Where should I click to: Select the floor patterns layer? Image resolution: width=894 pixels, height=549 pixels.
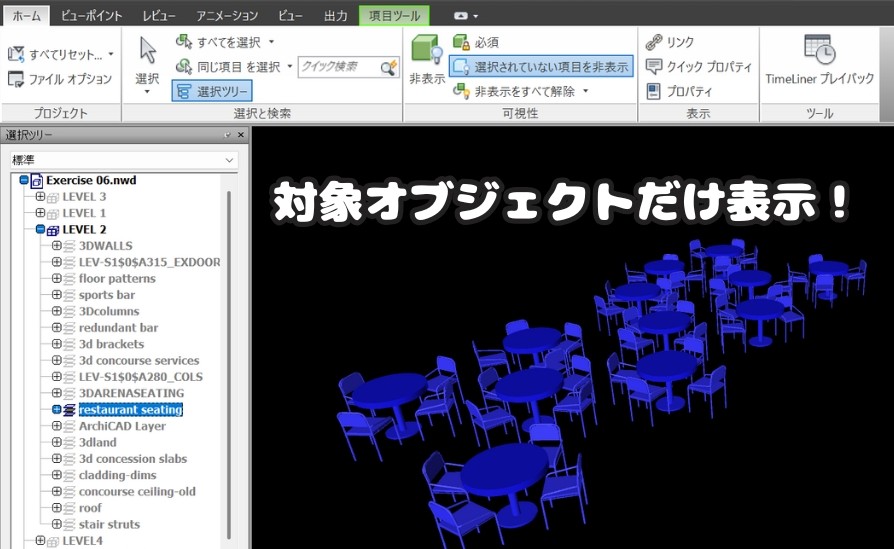tap(117, 278)
